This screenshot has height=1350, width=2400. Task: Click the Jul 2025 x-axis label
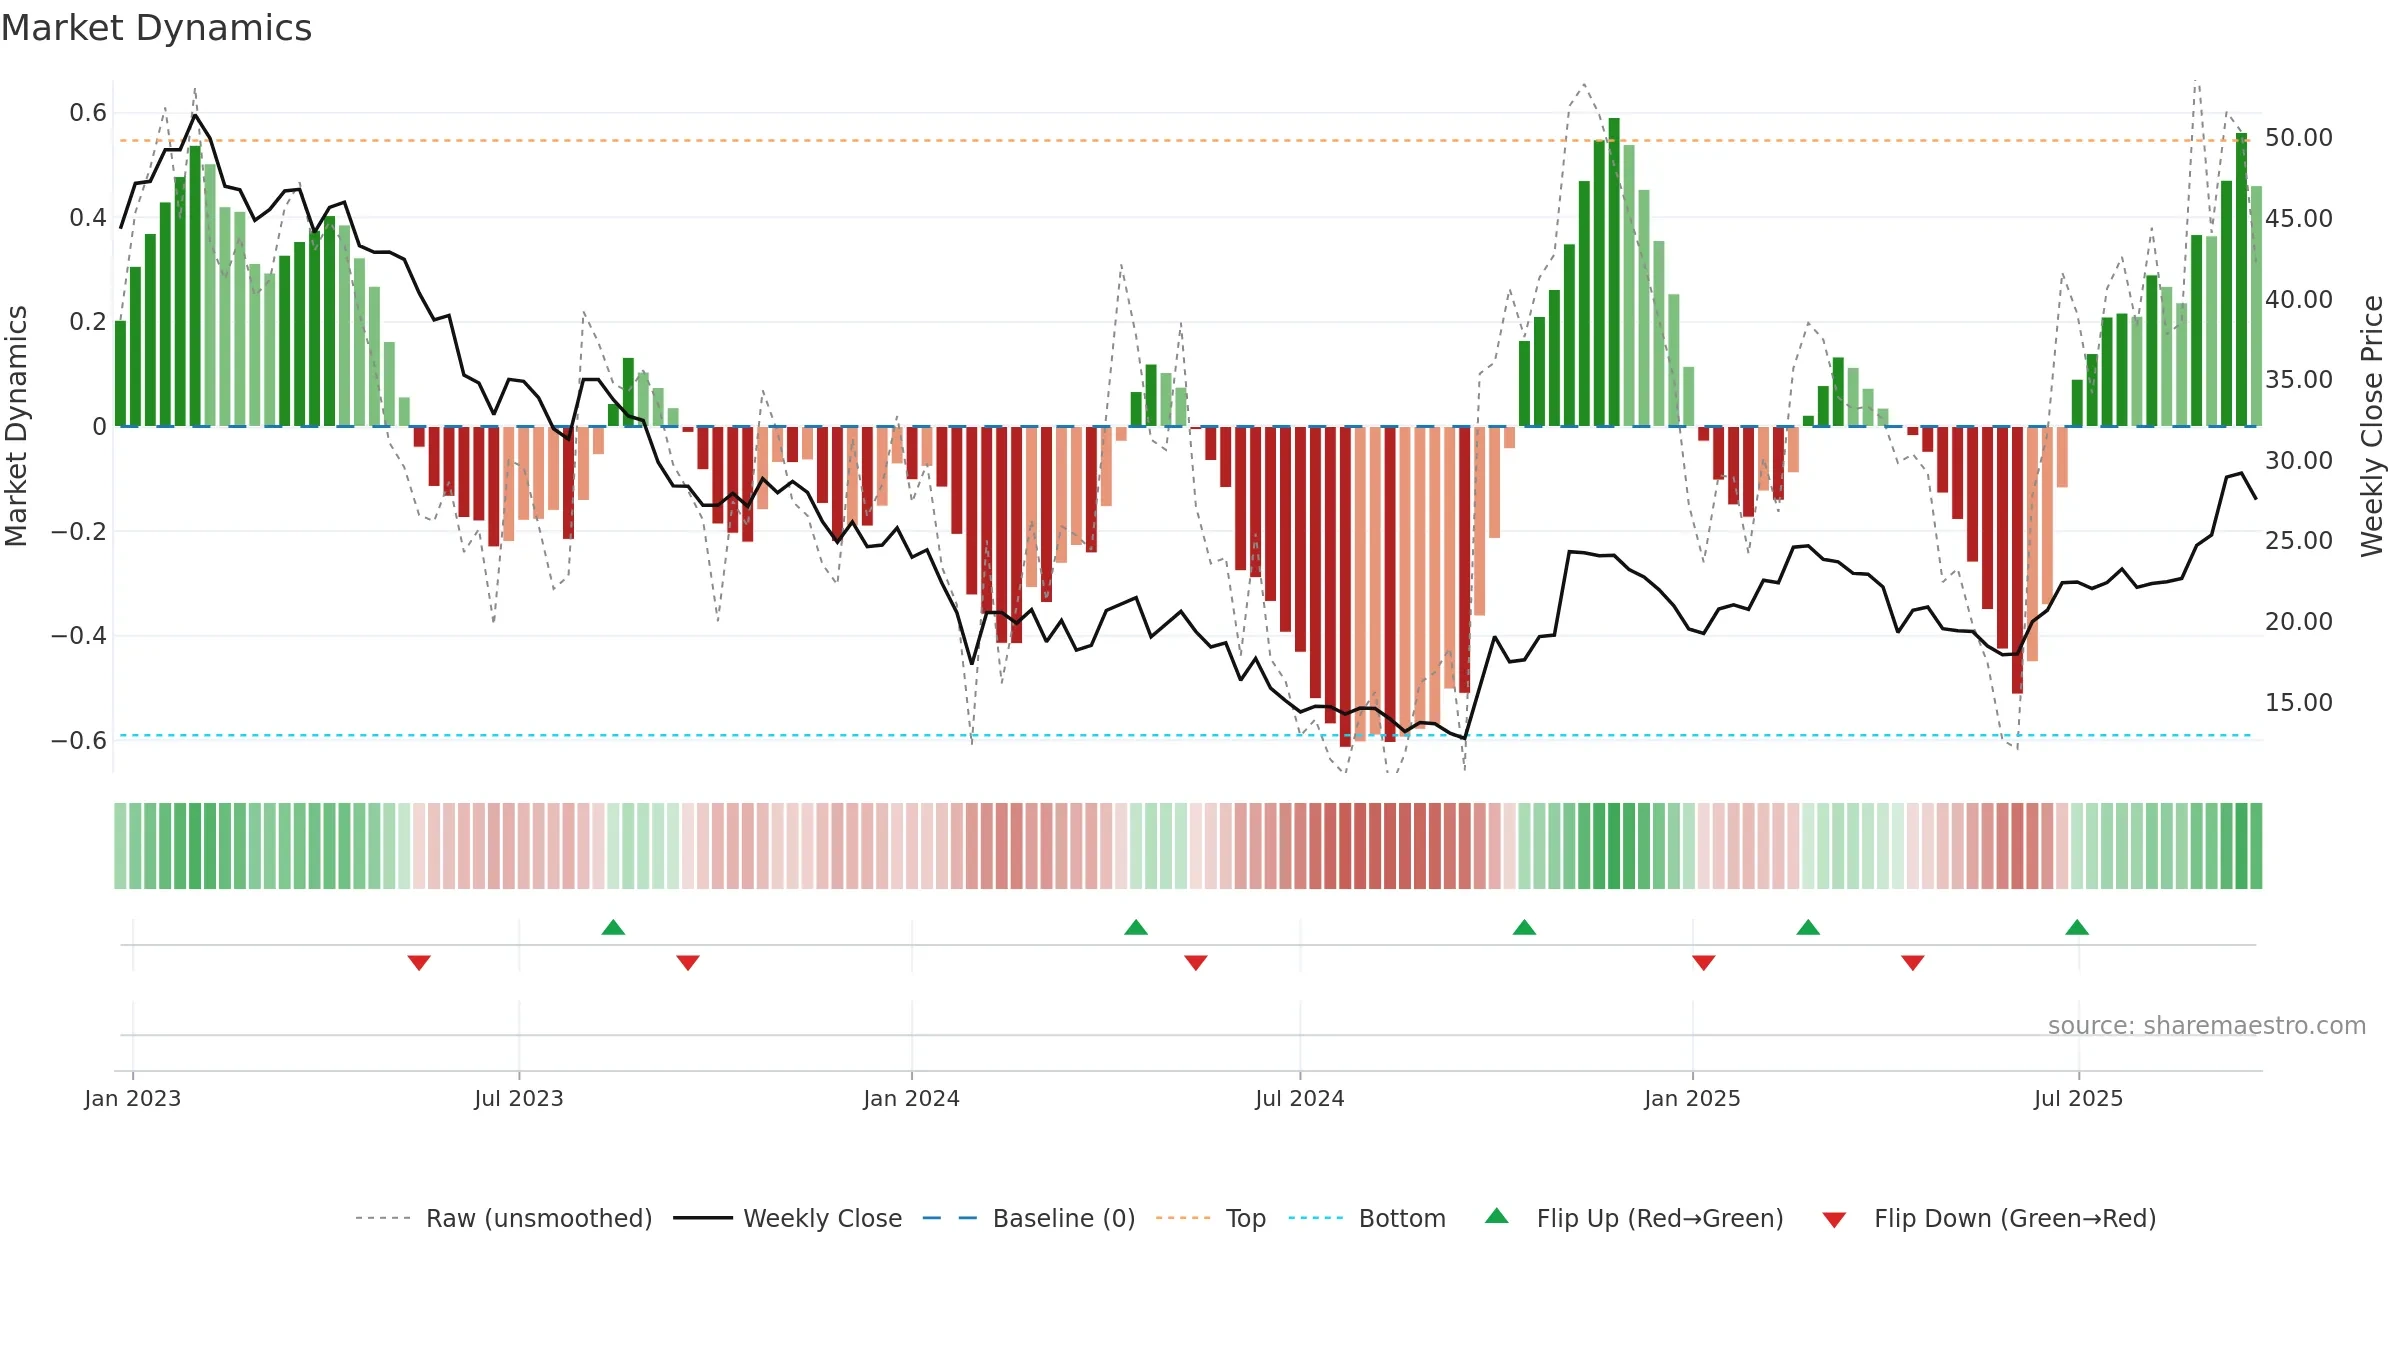2079,1098
